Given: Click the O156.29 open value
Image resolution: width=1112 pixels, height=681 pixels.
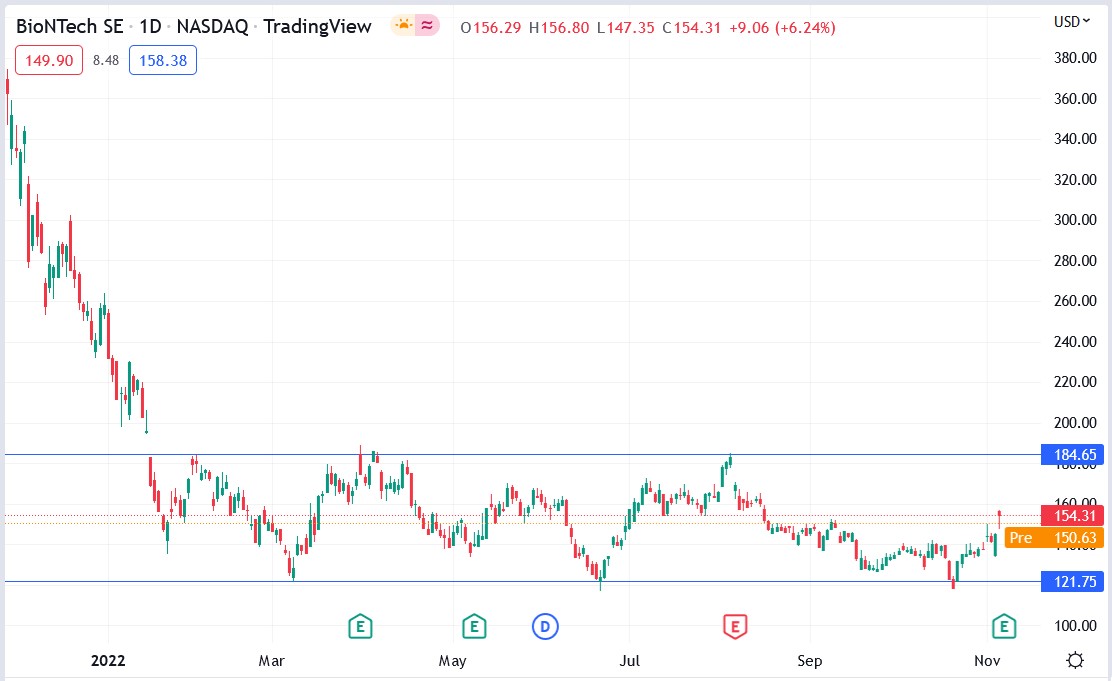Looking at the screenshot, I should pyautogui.click(x=491, y=28).
